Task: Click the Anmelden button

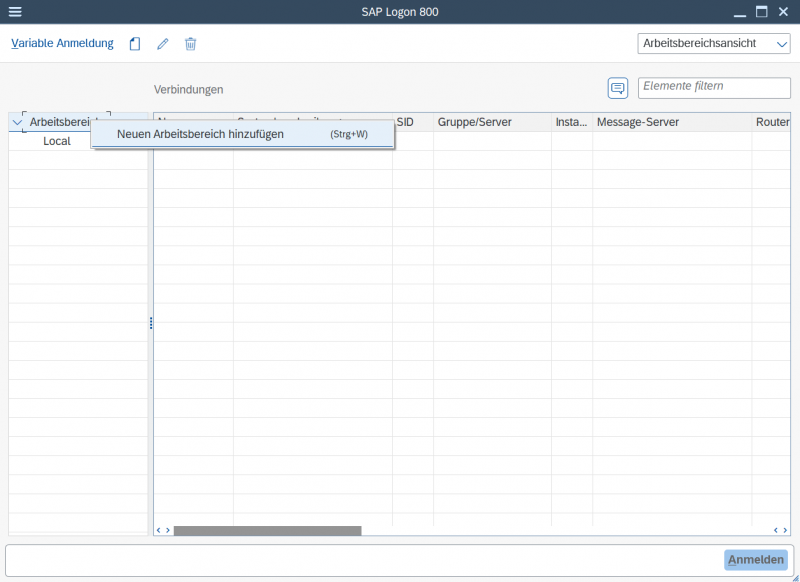Action: coord(756,560)
